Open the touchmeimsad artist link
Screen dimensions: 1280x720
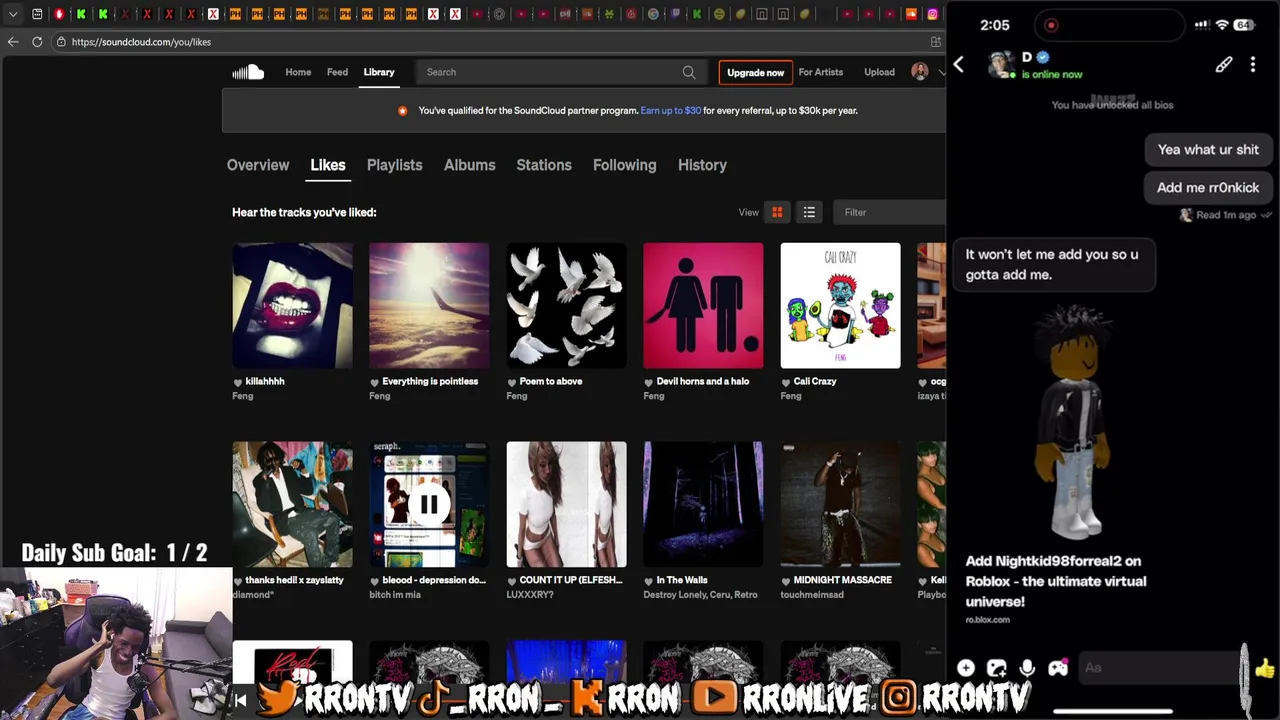pyautogui.click(x=813, y=595)
